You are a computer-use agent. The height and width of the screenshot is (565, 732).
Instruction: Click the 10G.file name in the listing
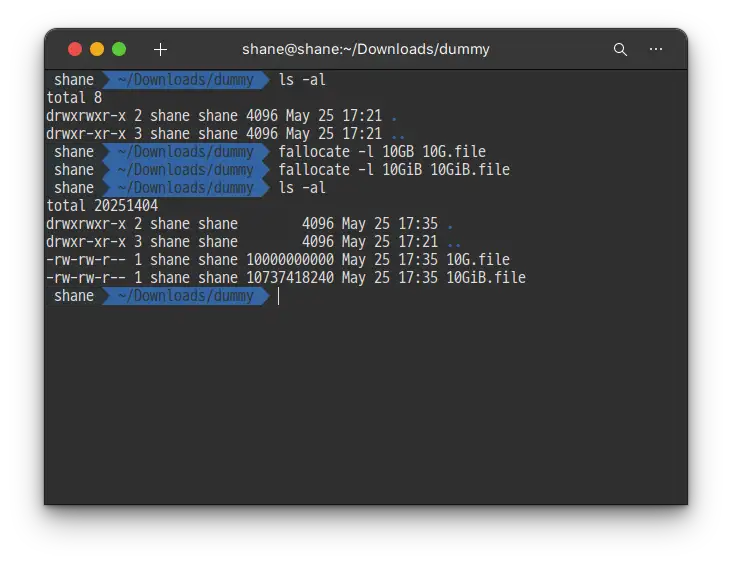coord(478,260)
